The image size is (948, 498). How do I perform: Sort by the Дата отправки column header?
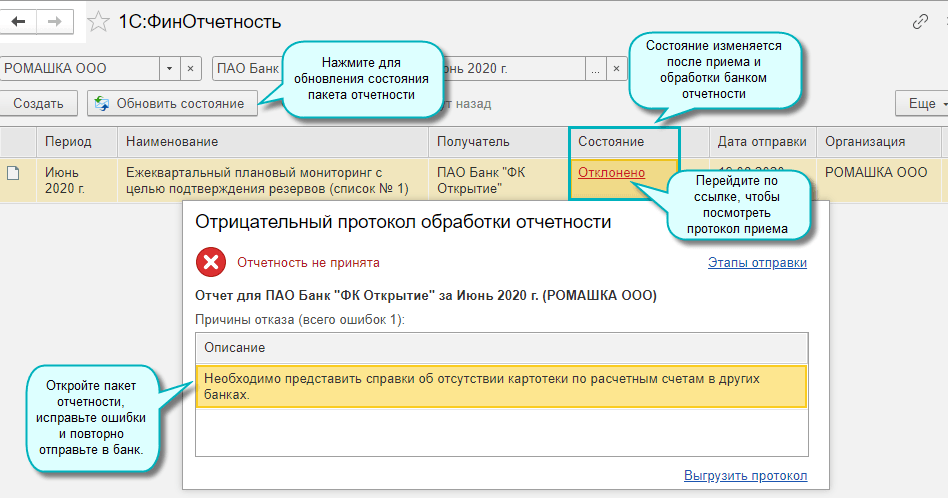click(x=762, y=141)
